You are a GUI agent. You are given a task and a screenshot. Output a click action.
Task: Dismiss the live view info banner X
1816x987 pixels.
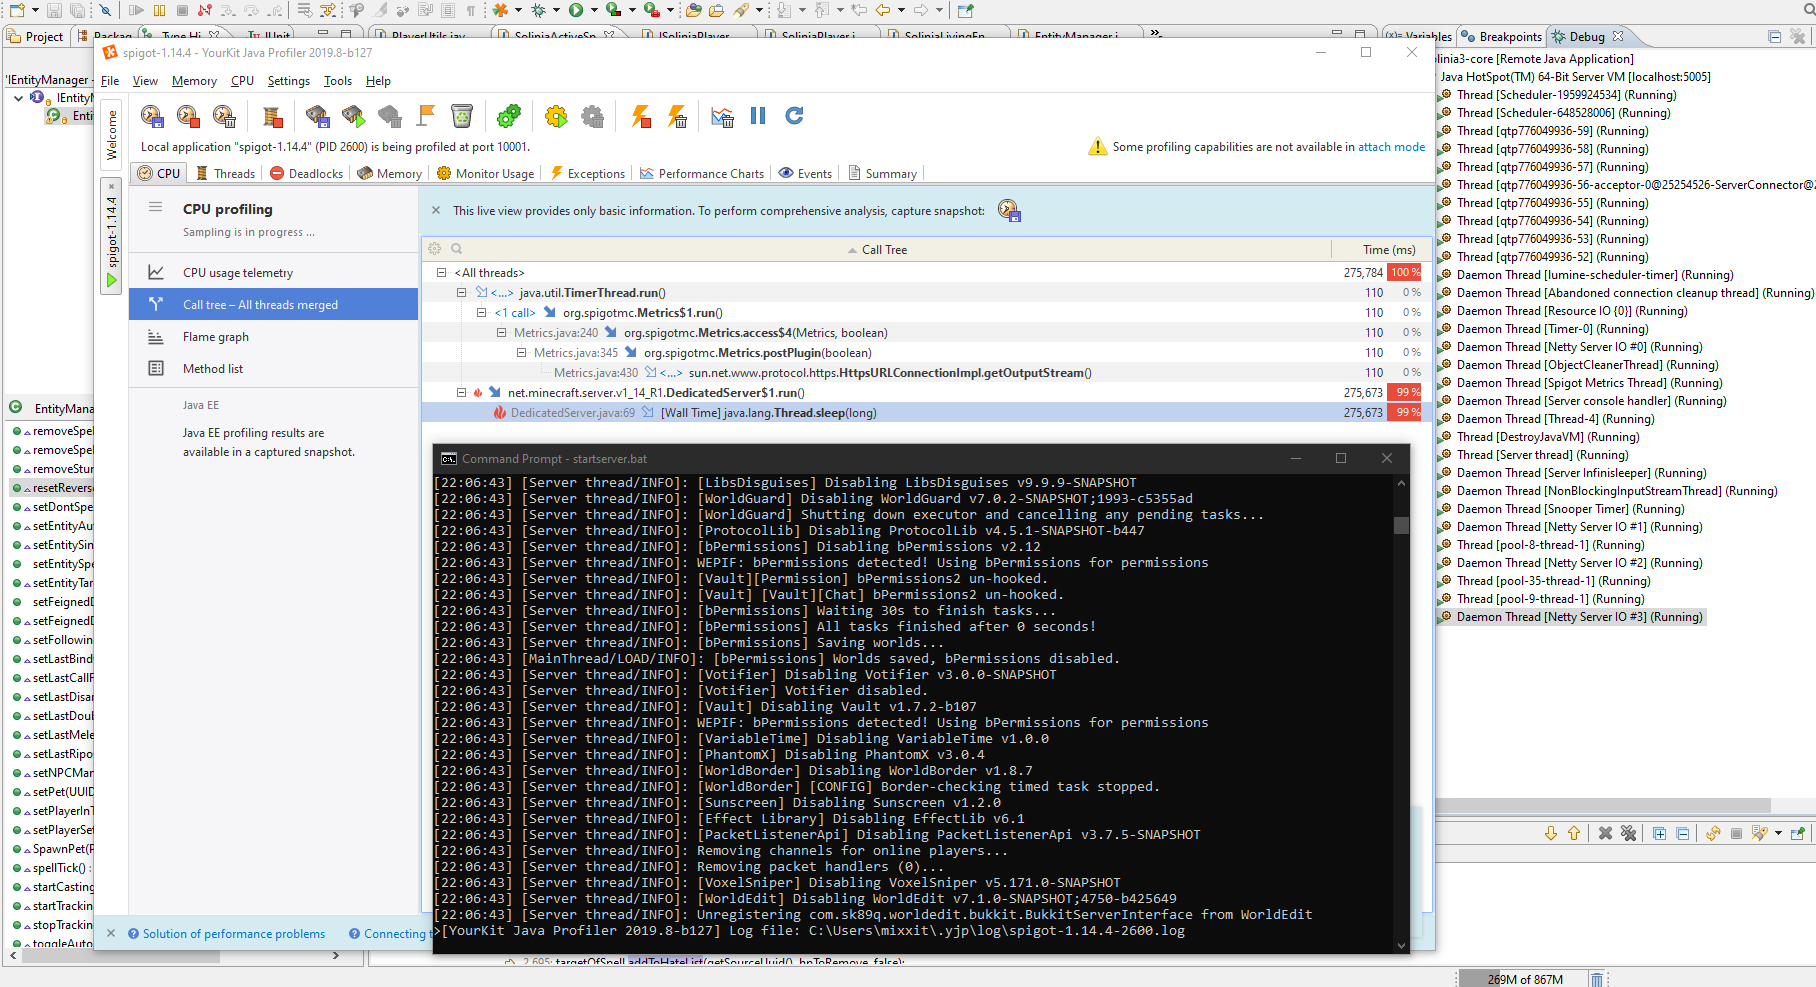coord(436,210)
